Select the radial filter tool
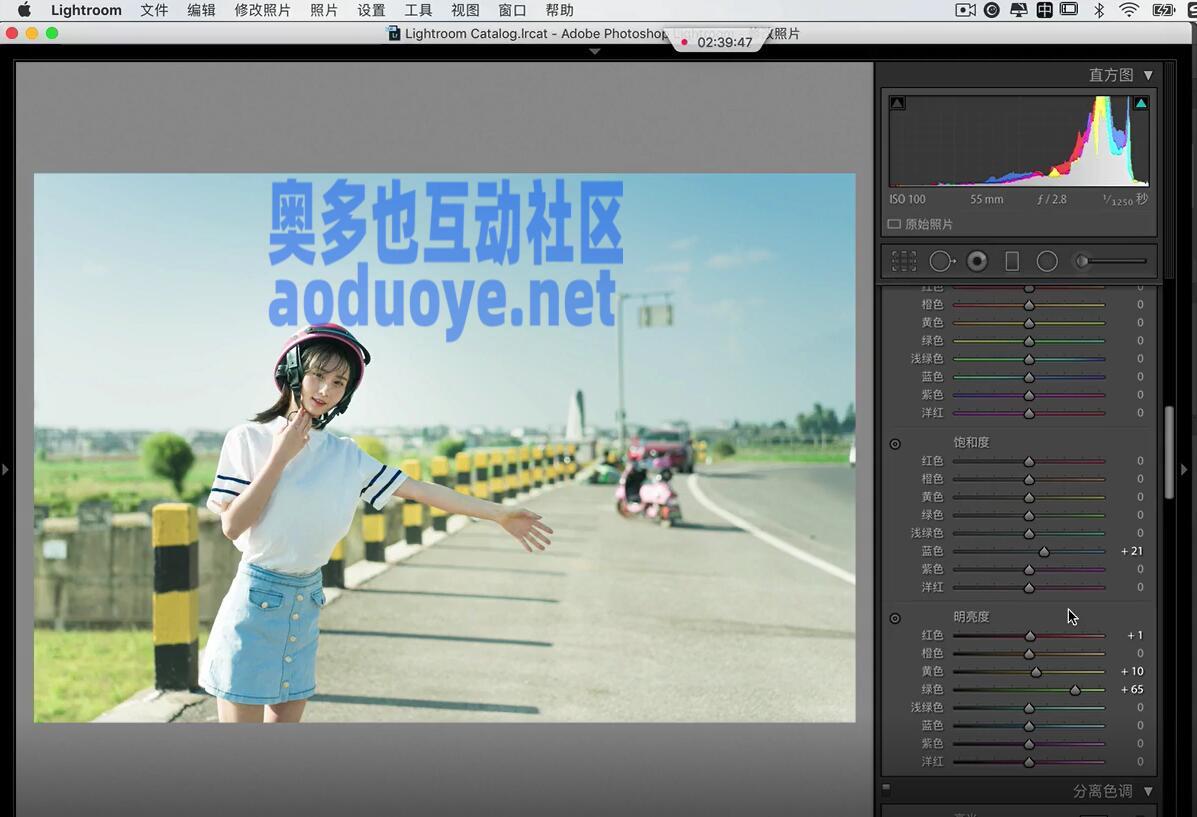The width and height of the screenshot is (1197, 817). click(1047, 261)
